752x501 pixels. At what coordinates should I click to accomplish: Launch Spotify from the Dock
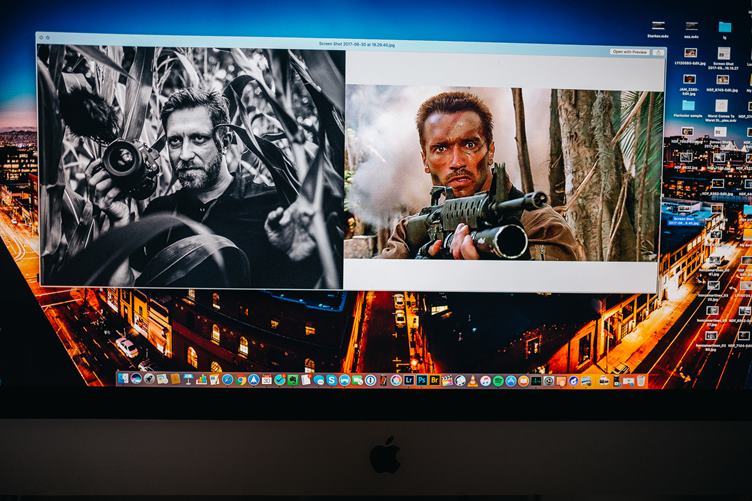[x=498, y=381]
